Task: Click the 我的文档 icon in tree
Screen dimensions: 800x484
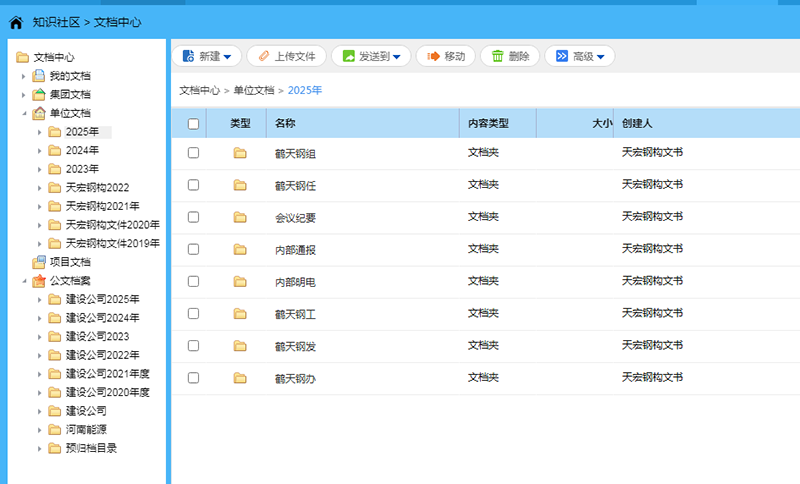Action: pyautogui.click(x=38, y=76)
